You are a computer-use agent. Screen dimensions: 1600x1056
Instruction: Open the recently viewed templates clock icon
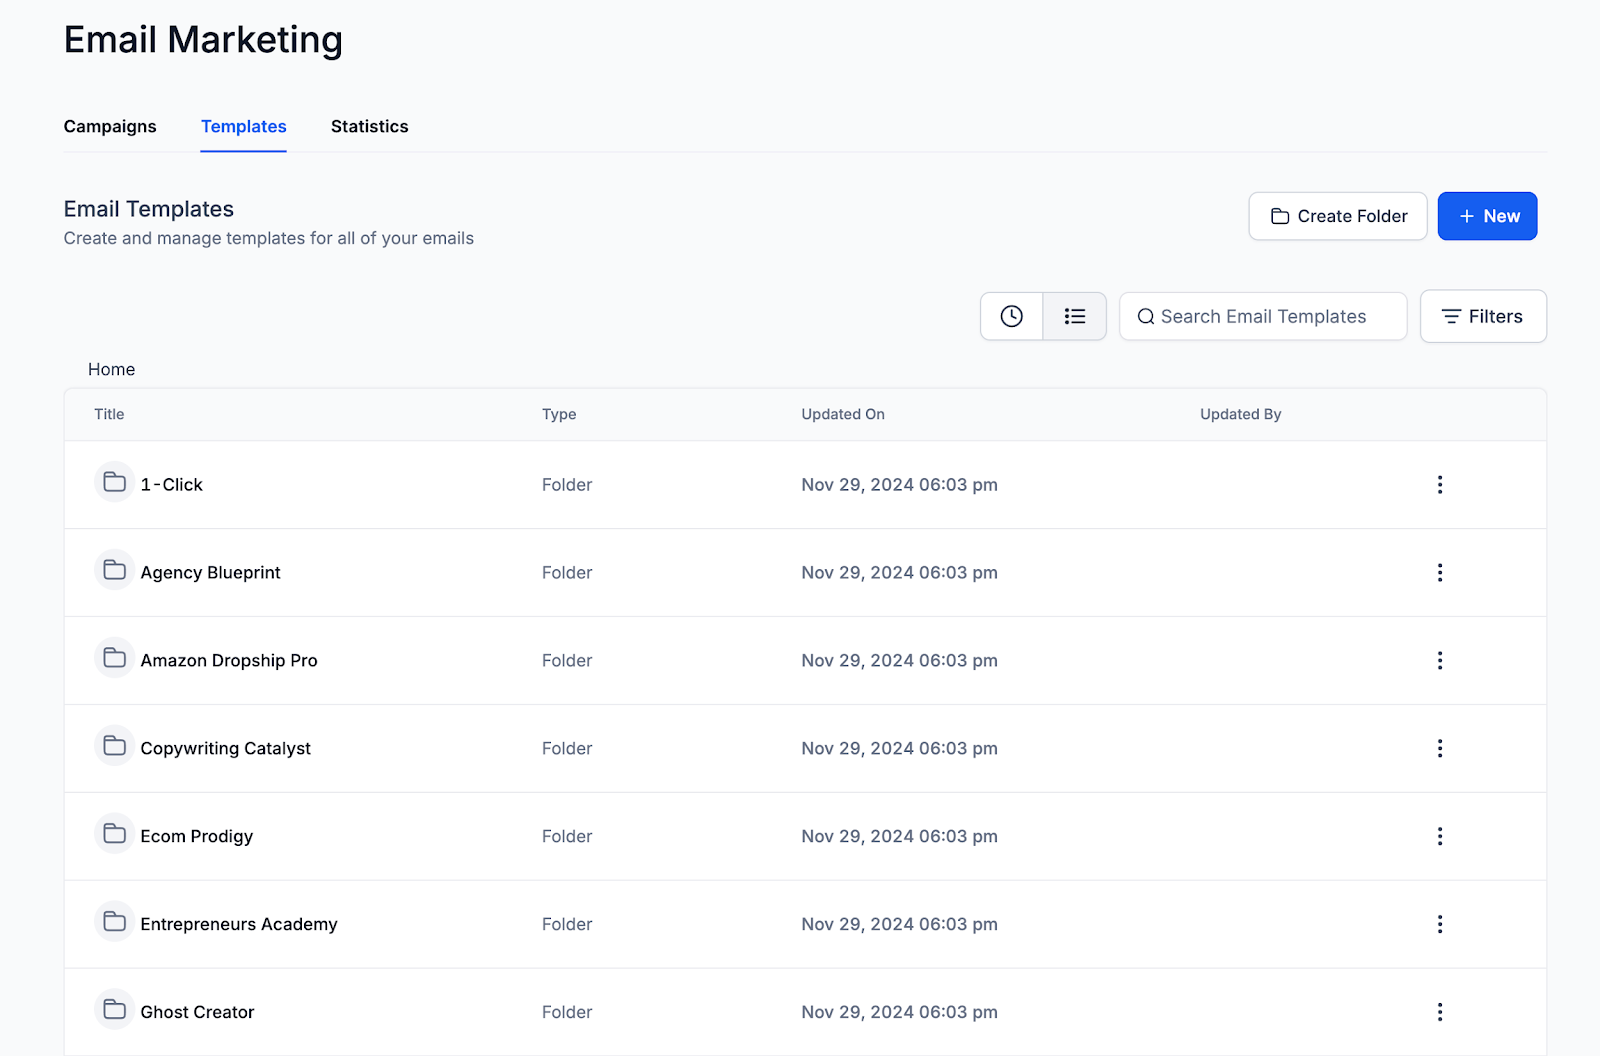1011,316
